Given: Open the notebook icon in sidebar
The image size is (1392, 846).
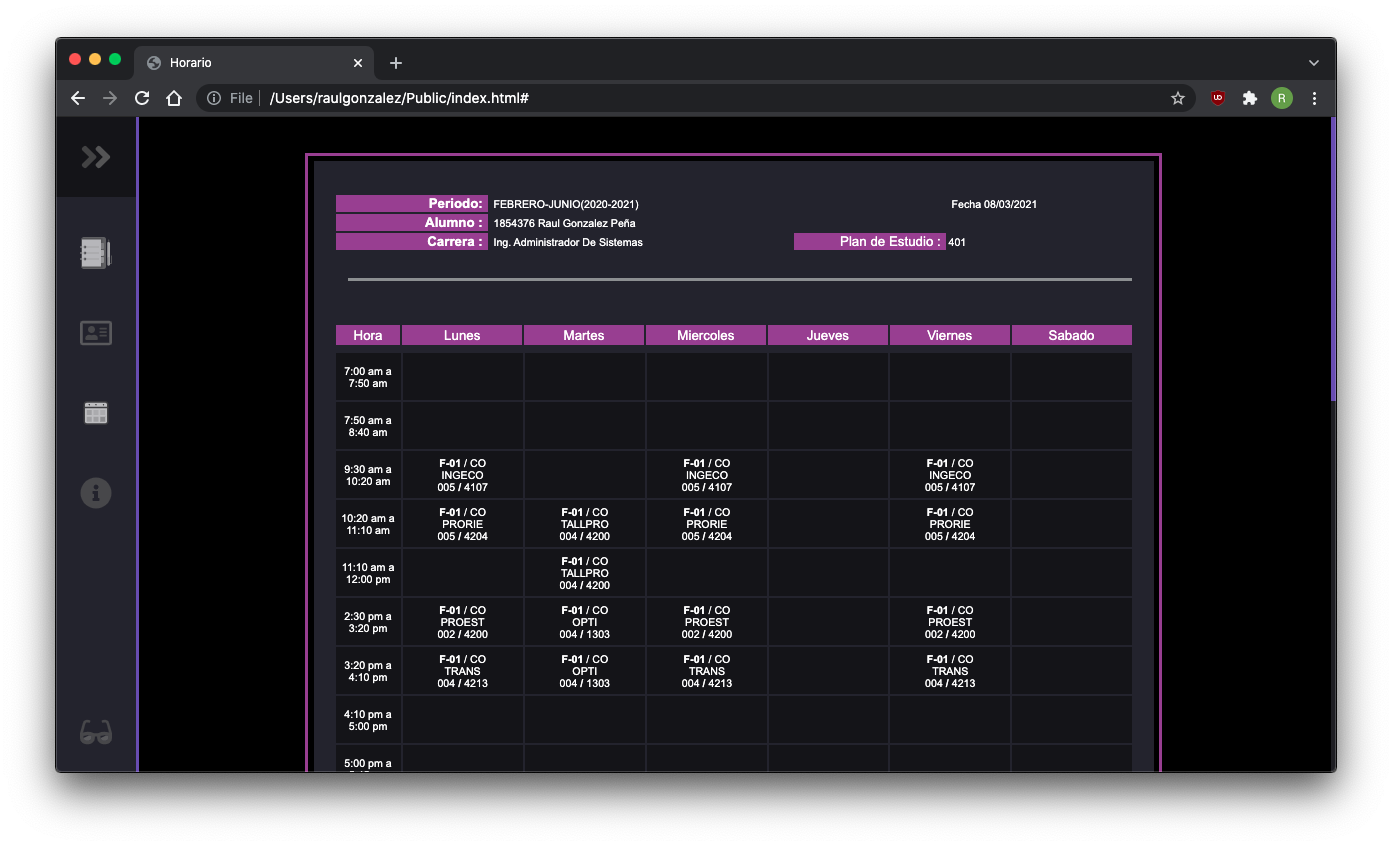Looking at the screenshot, I should click(x=96, y=253).
